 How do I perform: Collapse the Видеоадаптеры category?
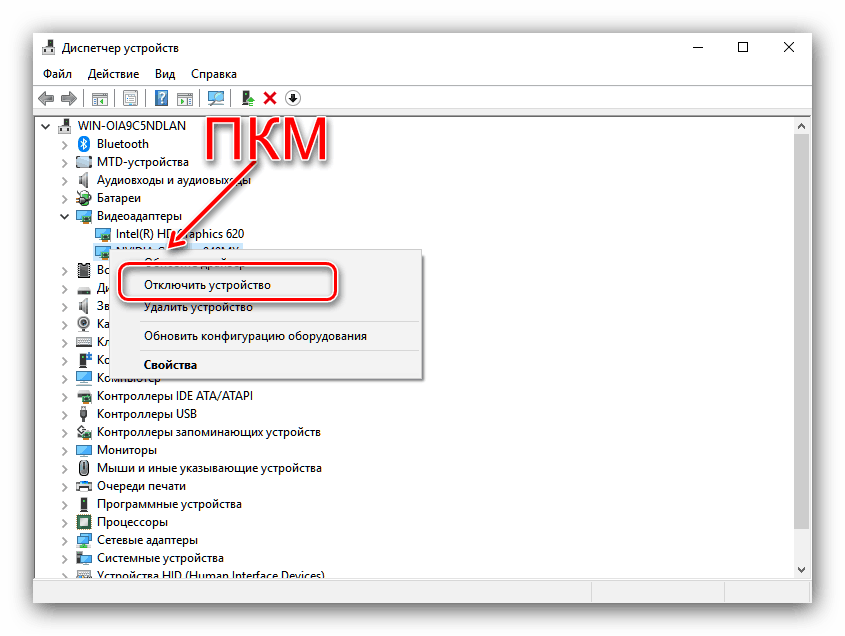tap(65, 217)
